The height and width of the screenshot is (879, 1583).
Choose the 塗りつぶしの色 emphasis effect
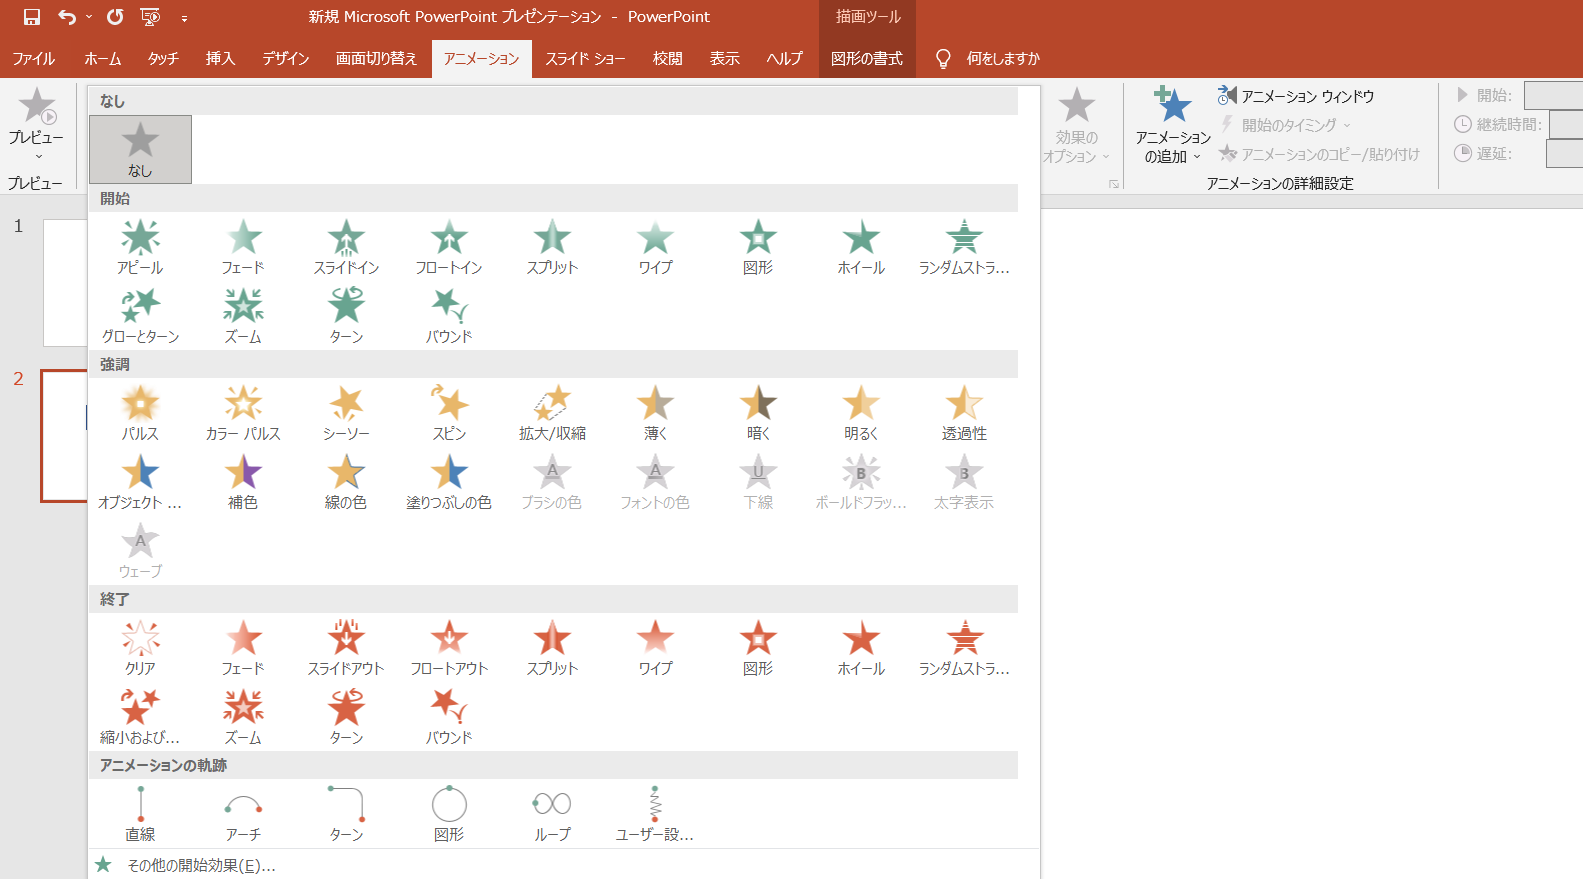[x=449, y=481]
